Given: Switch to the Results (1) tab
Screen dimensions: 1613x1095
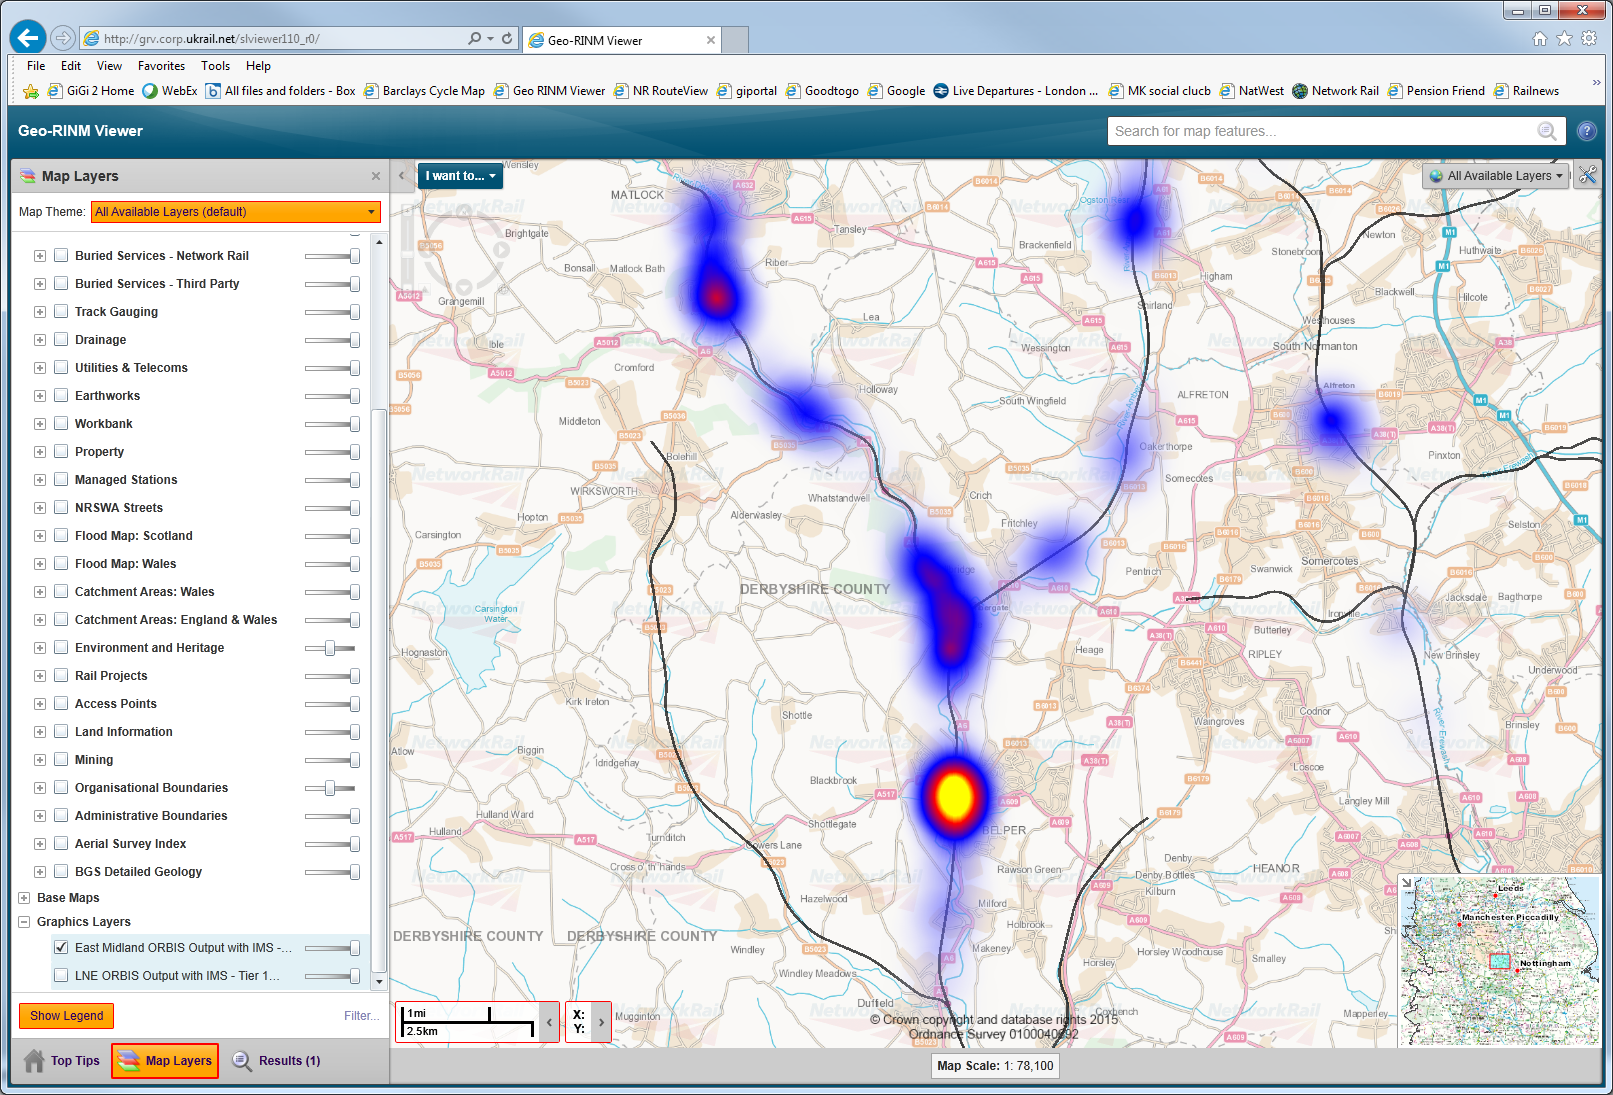Looking at the screenshot, I should (x=277, y=1061).
